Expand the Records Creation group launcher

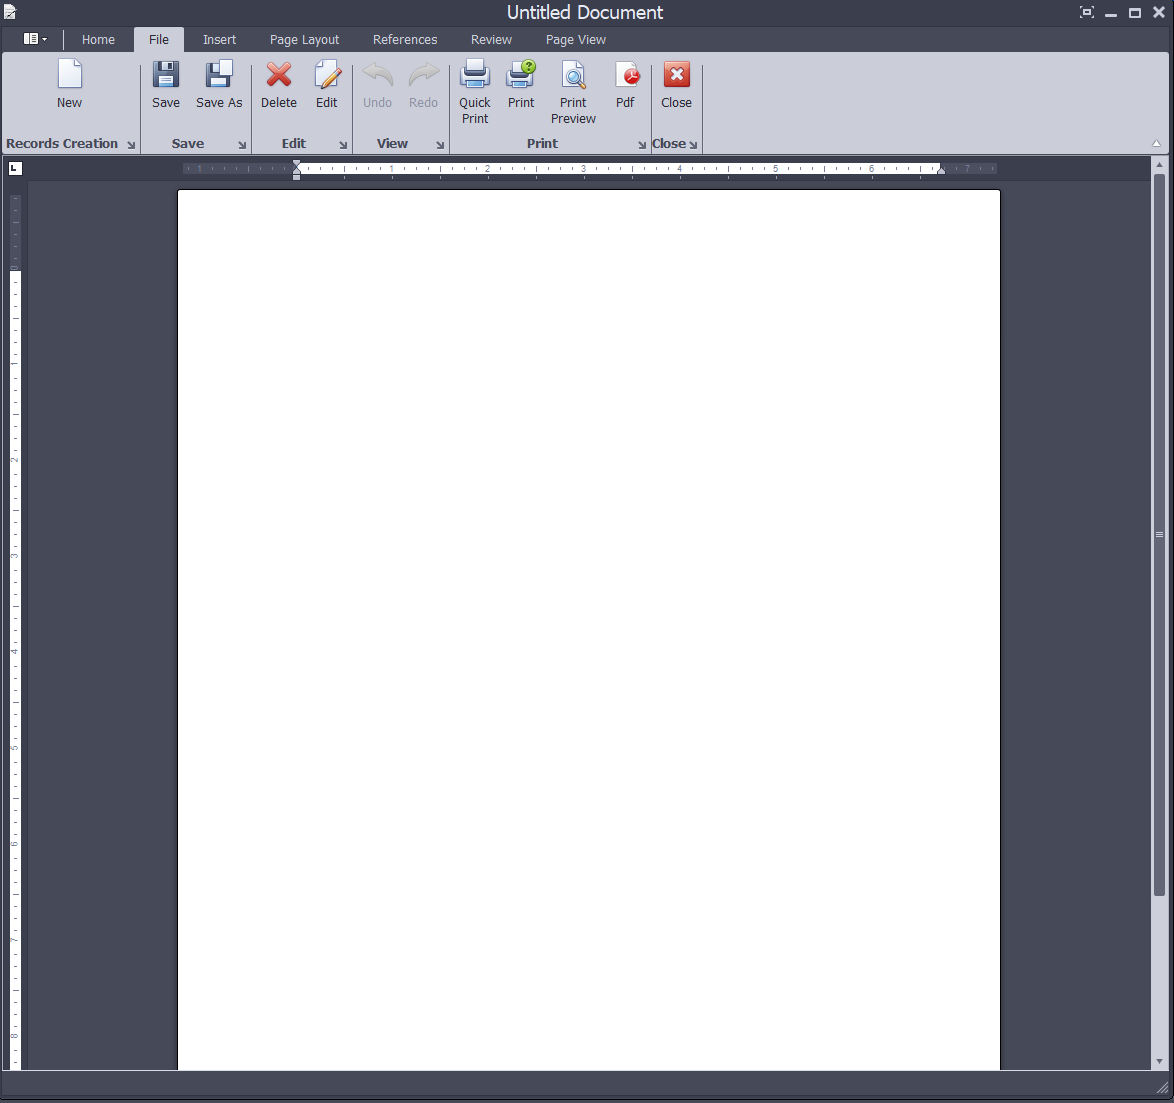pyautogui.click(x=131, y=145)
